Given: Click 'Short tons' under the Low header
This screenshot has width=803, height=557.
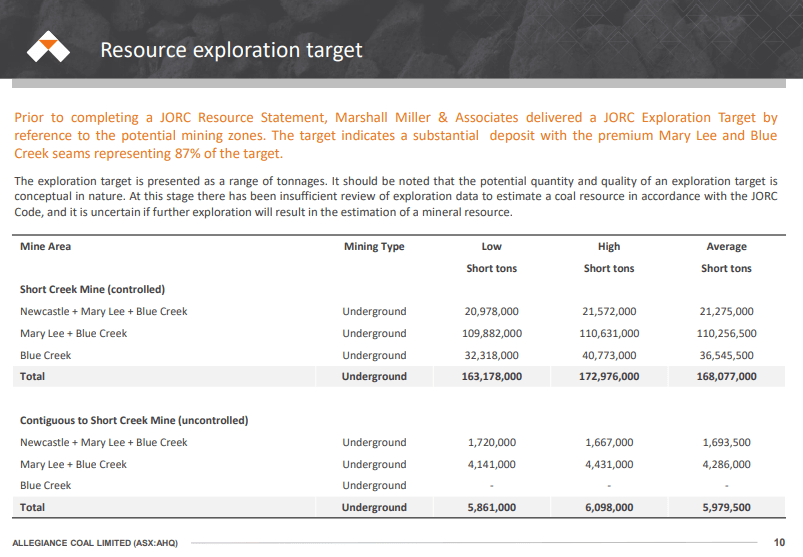Looking at the screenshot, I should coord(491,268).
